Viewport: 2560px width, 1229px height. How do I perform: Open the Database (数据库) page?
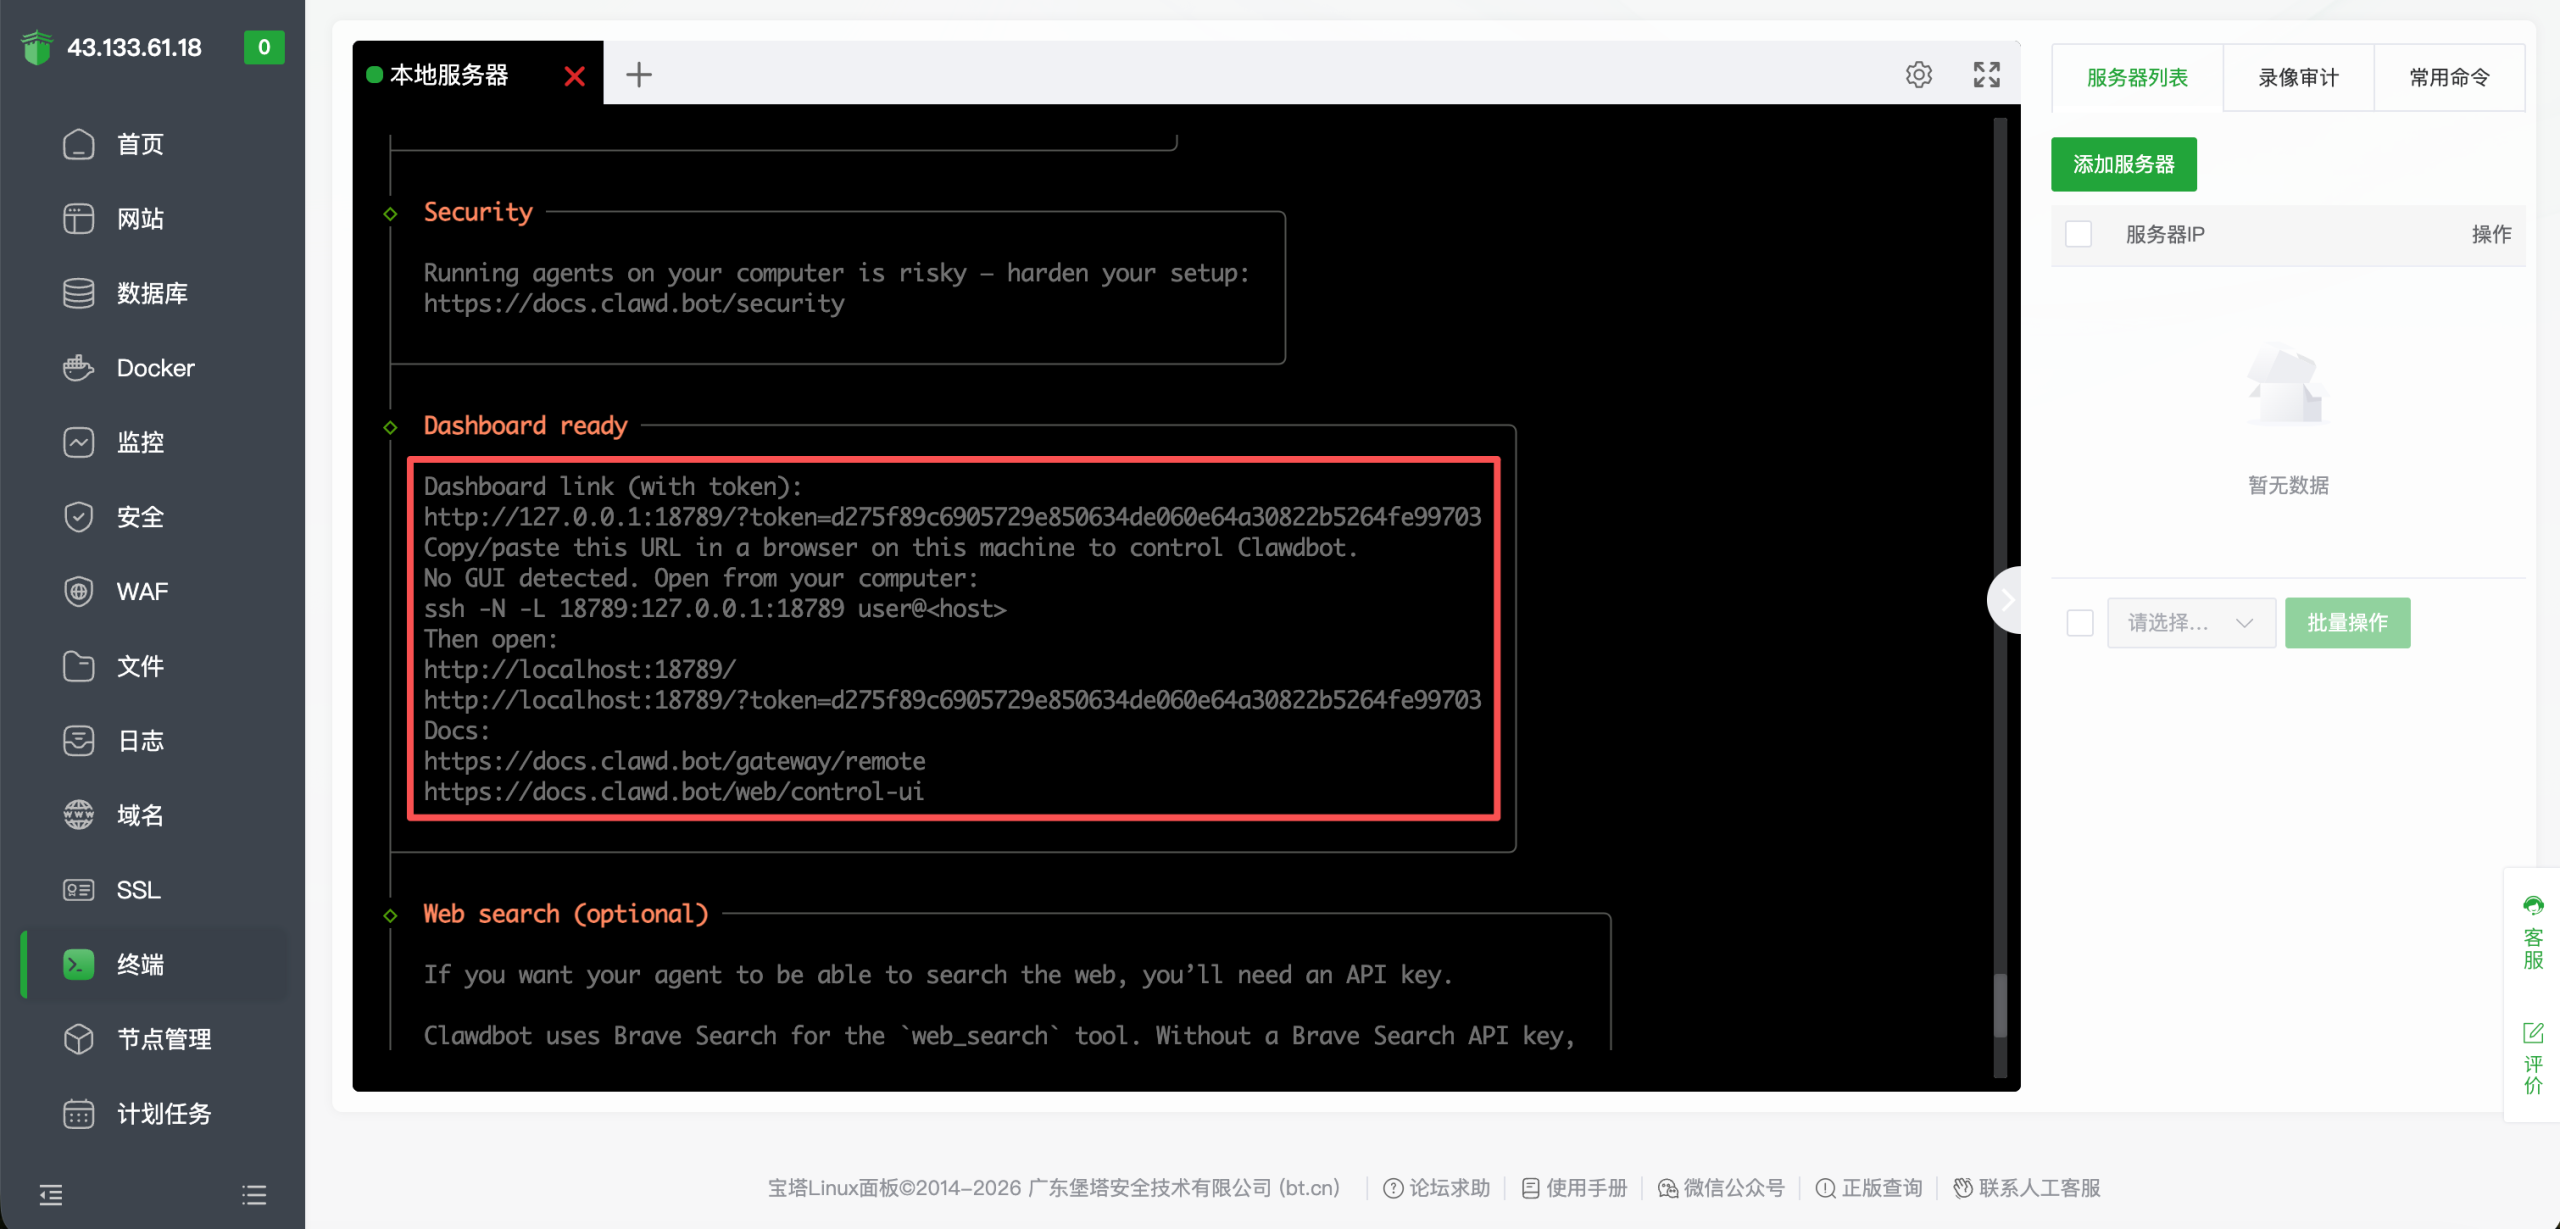pyautogui.click(x=151, y=293)
